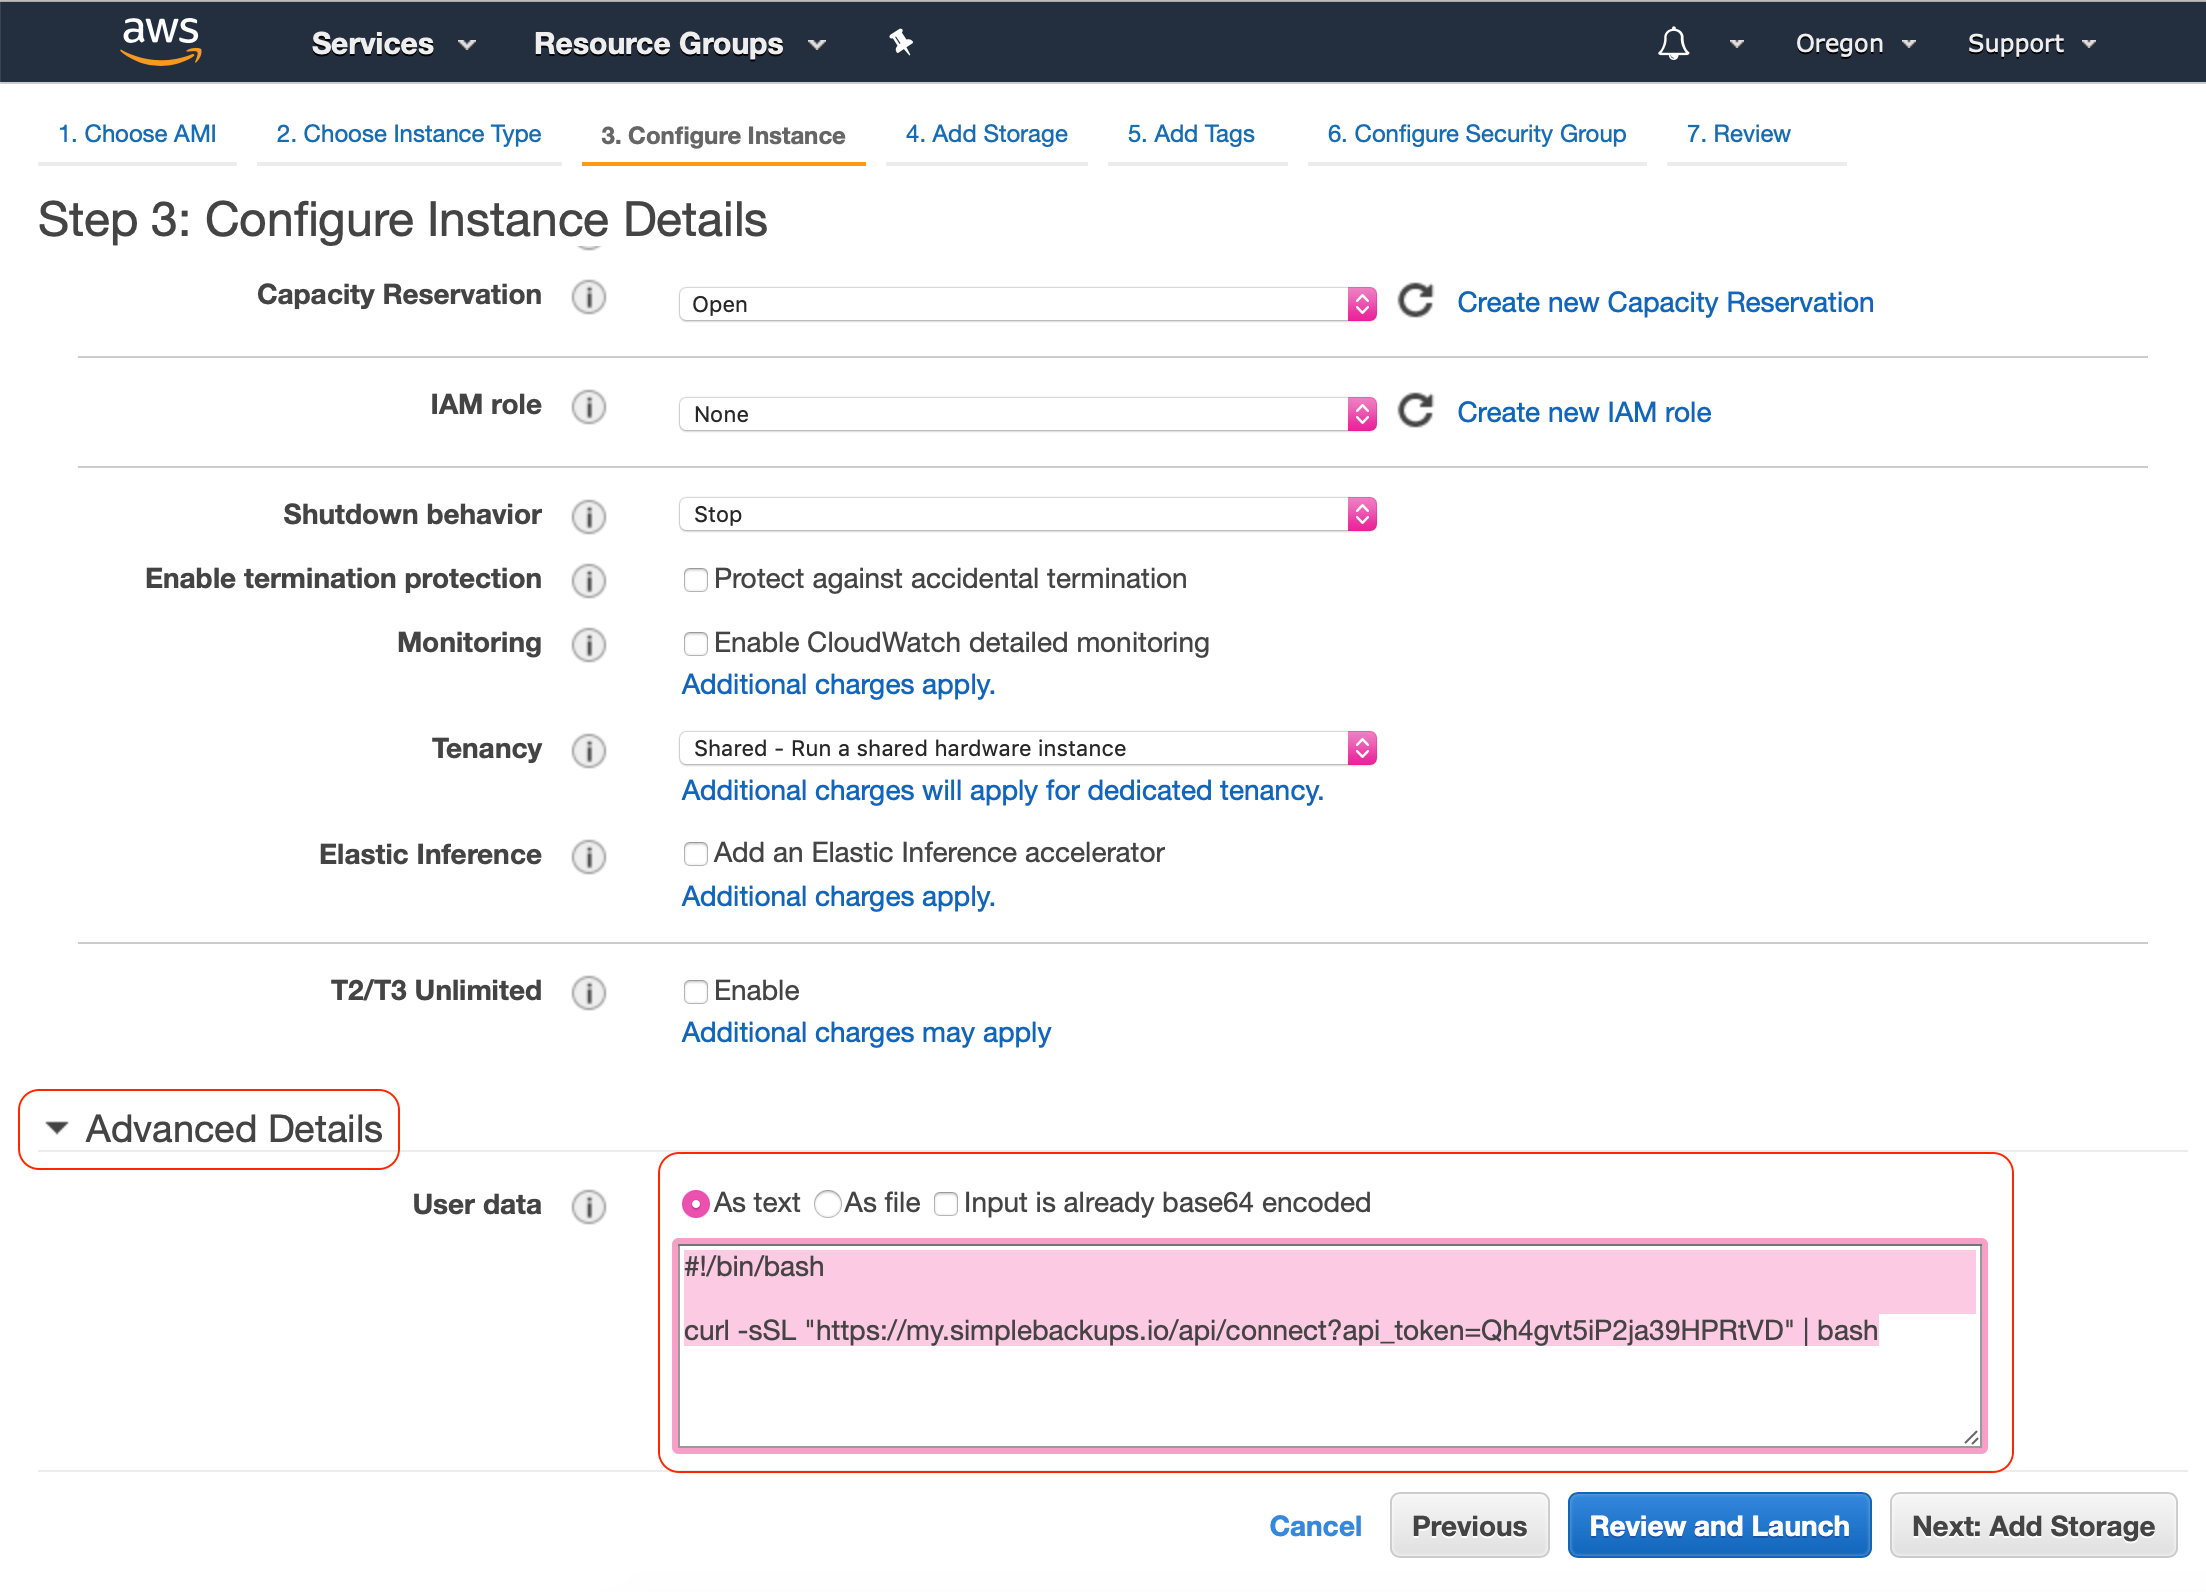Open the User data info tooltip
This screenshot has height=1592, width=2206.
pyautogui.click(x=589, y=1207)
